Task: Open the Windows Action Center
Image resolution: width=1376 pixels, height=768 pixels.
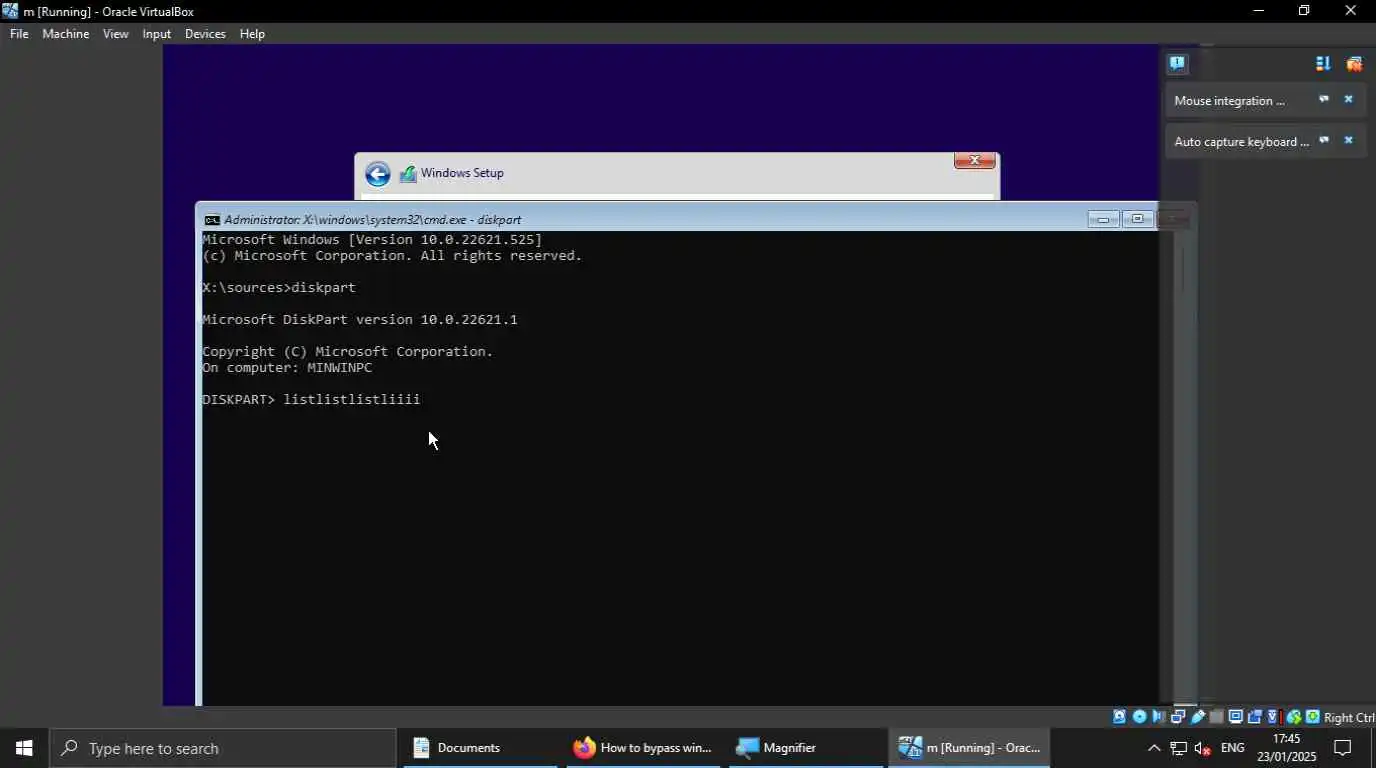Action: tap(1343, 748)
